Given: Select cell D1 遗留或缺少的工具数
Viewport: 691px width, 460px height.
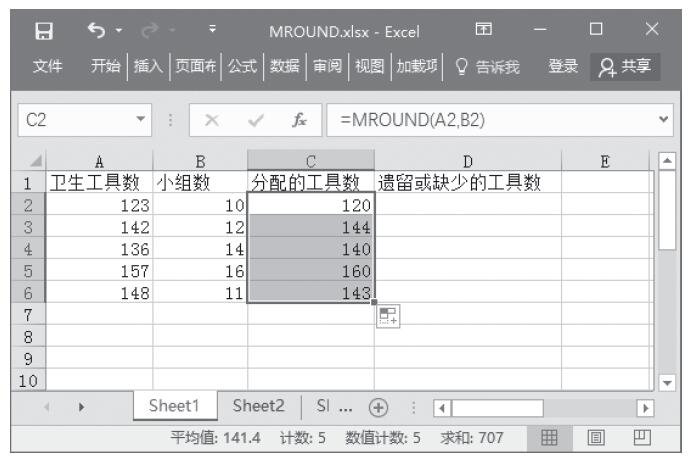Looking at the screenshot, I should [x=467, y=182].
